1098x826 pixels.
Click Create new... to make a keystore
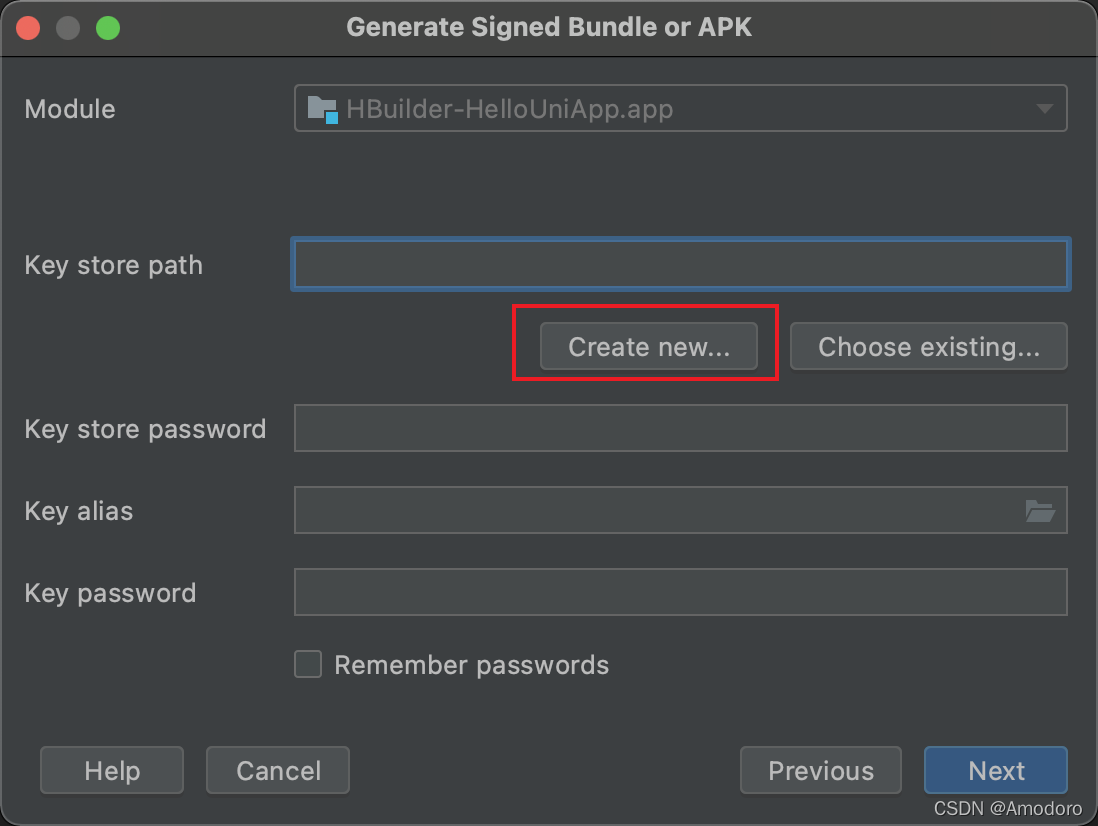coord(648,346)
